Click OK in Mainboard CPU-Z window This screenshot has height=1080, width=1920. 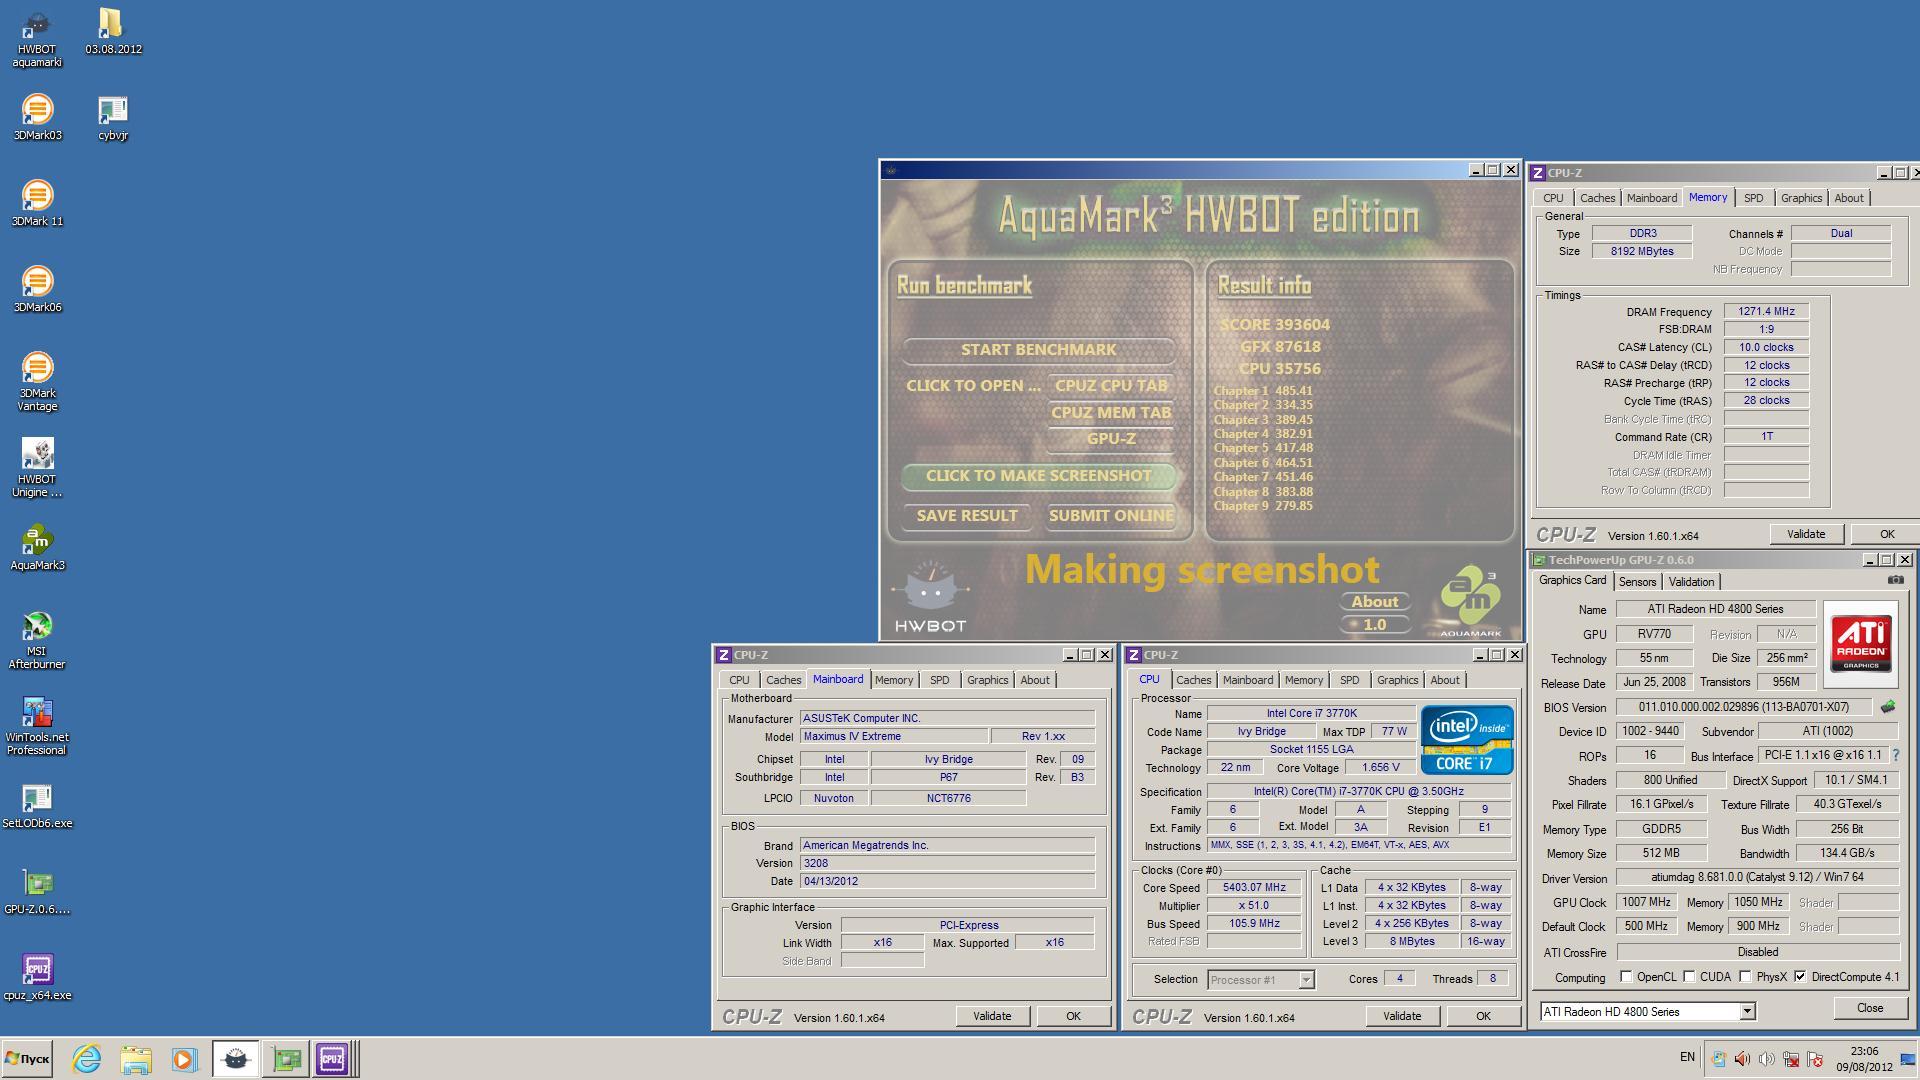[x=1073, y=1016]
